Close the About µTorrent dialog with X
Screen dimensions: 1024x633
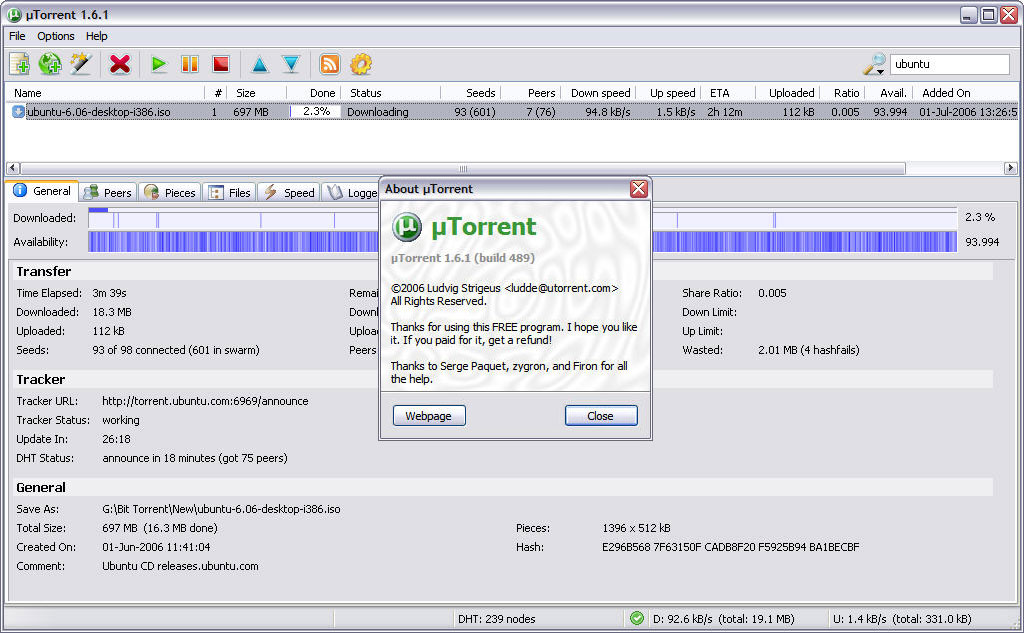(x=638, y=189)
